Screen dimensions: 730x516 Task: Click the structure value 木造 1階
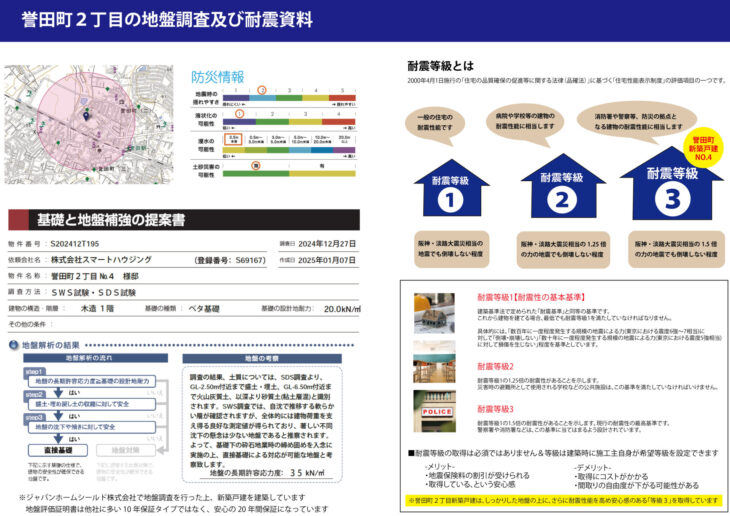97,308
